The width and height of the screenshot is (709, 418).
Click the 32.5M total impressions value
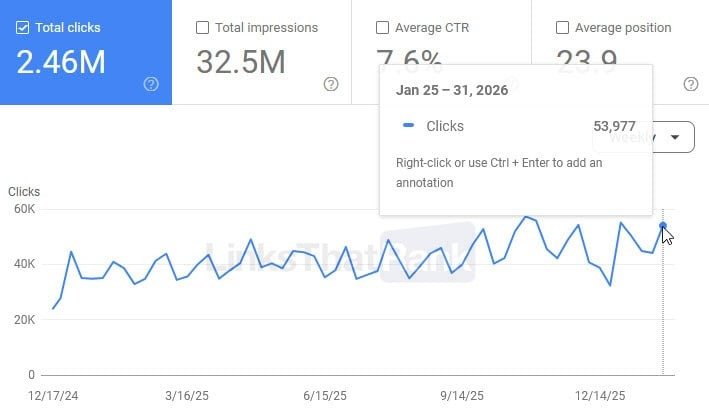tap(241, 62)
